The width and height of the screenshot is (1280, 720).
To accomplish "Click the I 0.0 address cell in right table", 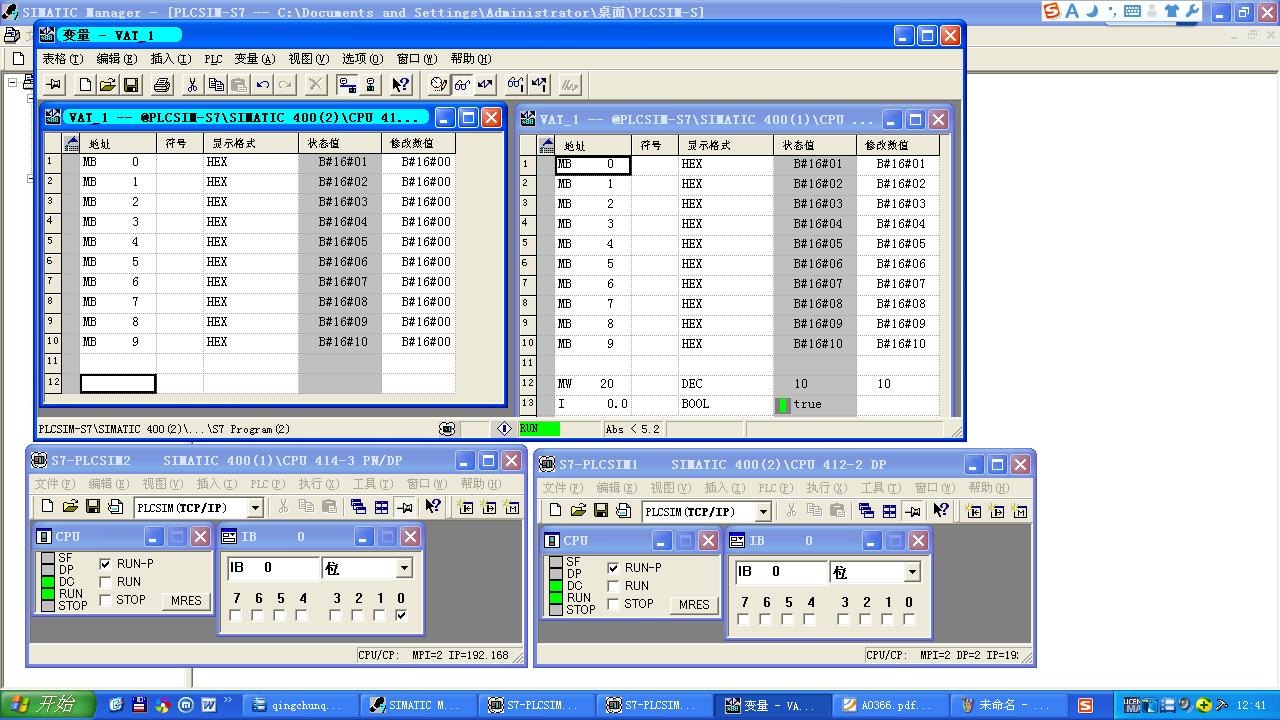I will point(593,404).
